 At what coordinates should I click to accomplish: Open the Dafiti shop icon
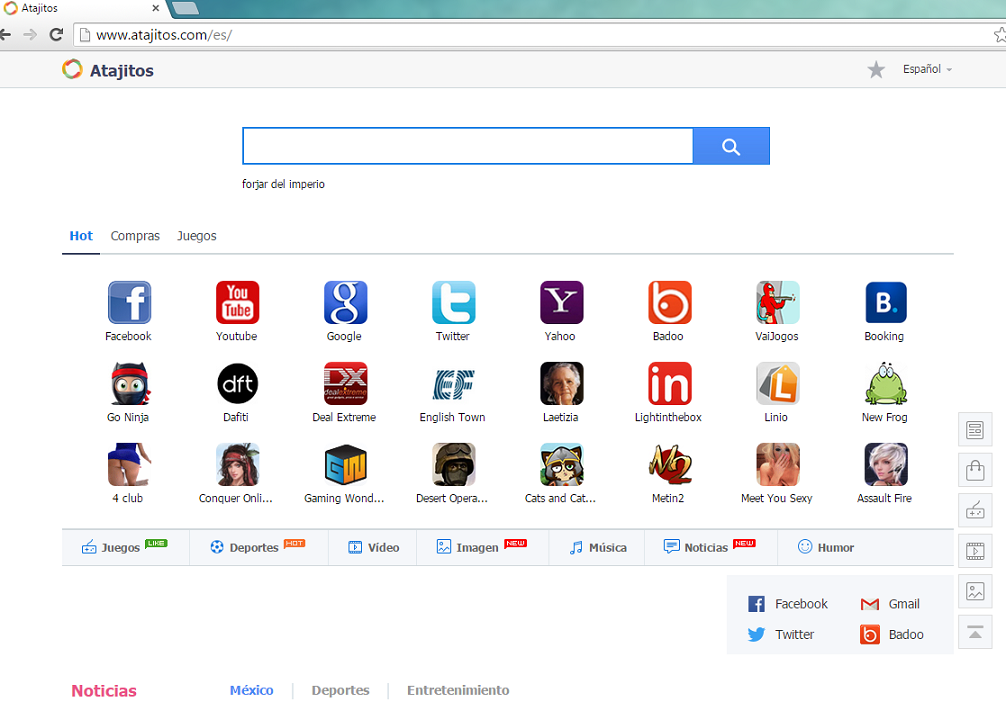(x=237, y=383)
